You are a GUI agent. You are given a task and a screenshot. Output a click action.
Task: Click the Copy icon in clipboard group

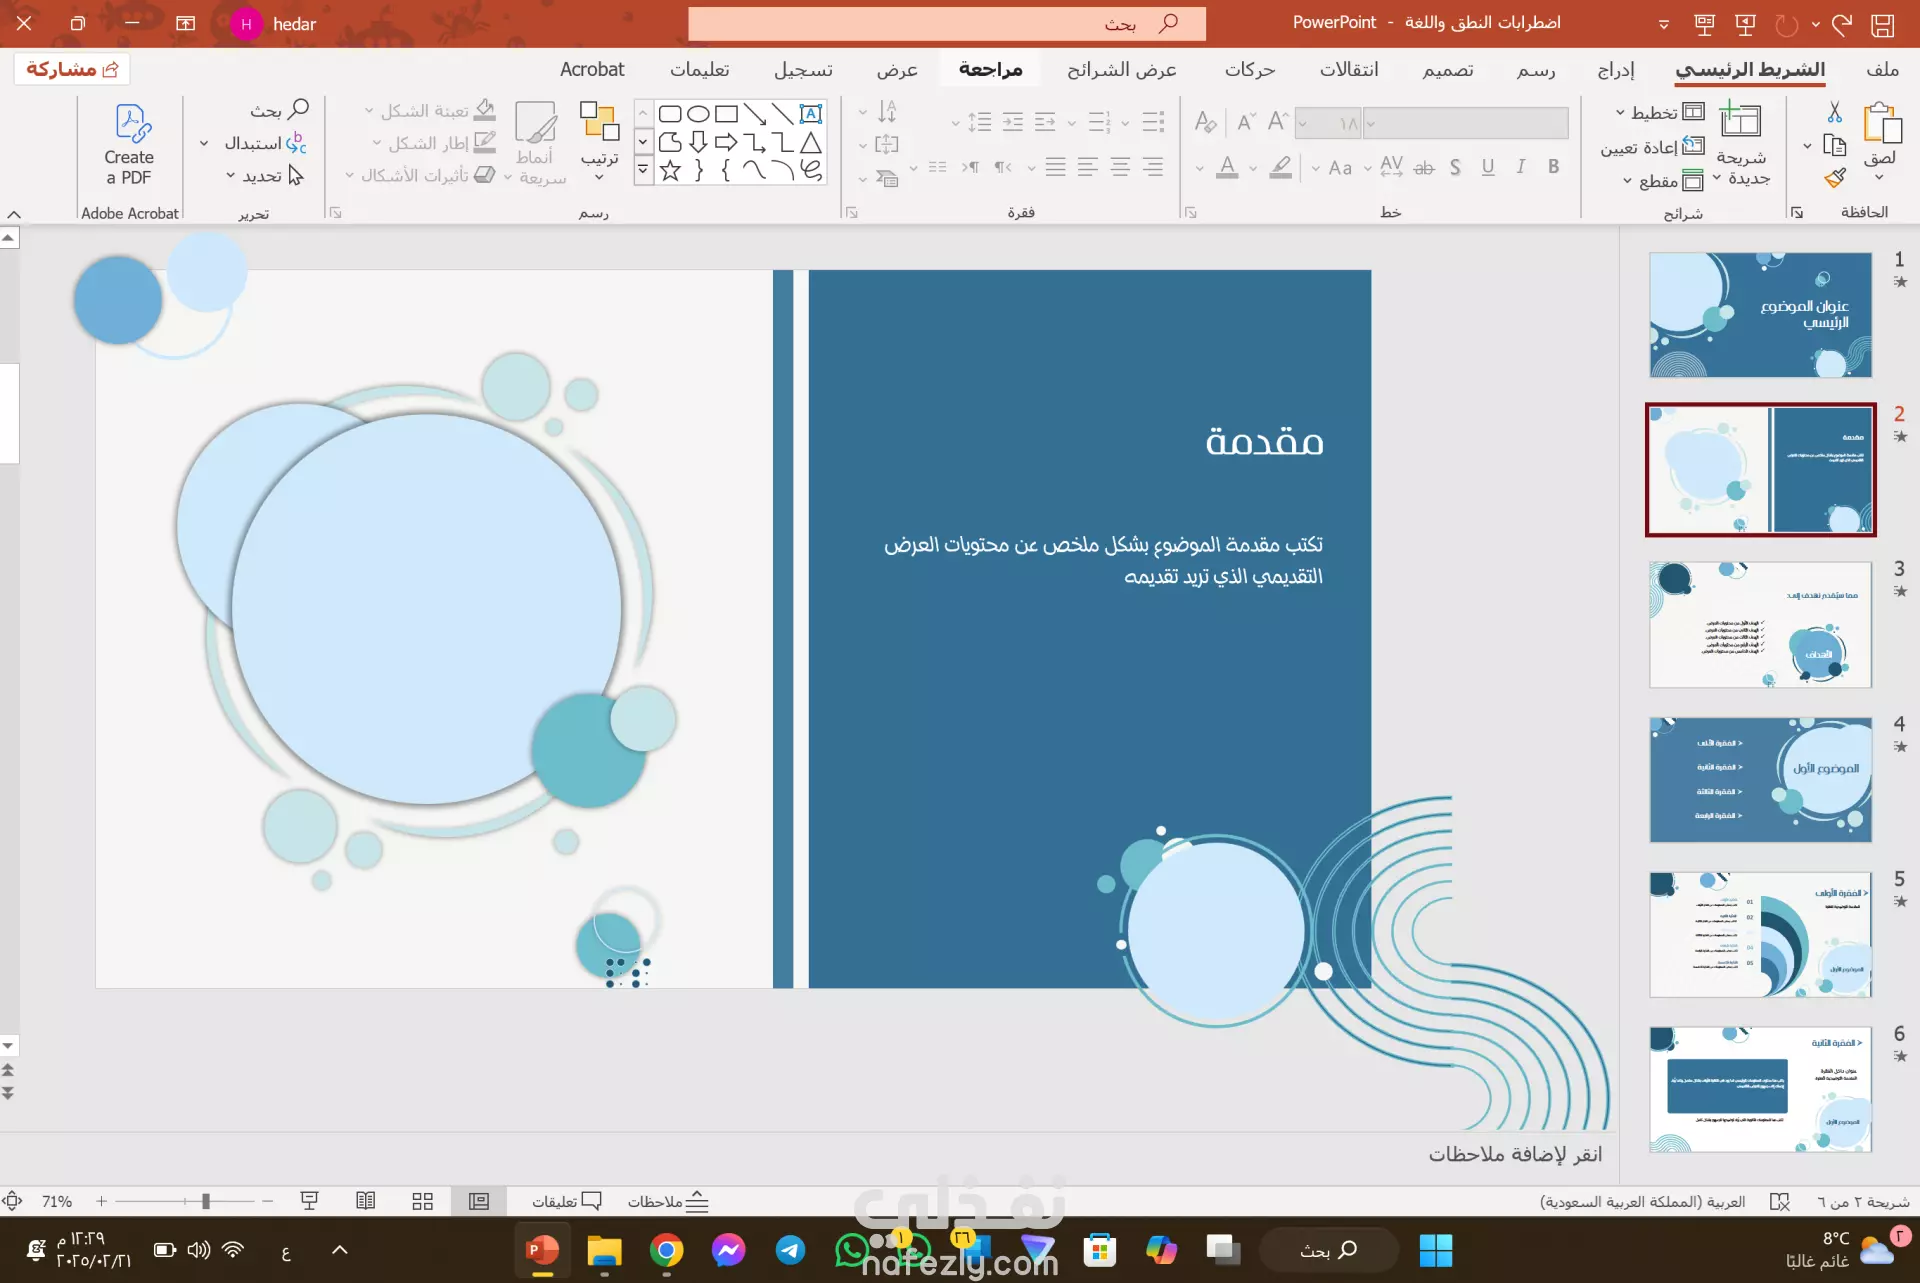[1834, 145]
